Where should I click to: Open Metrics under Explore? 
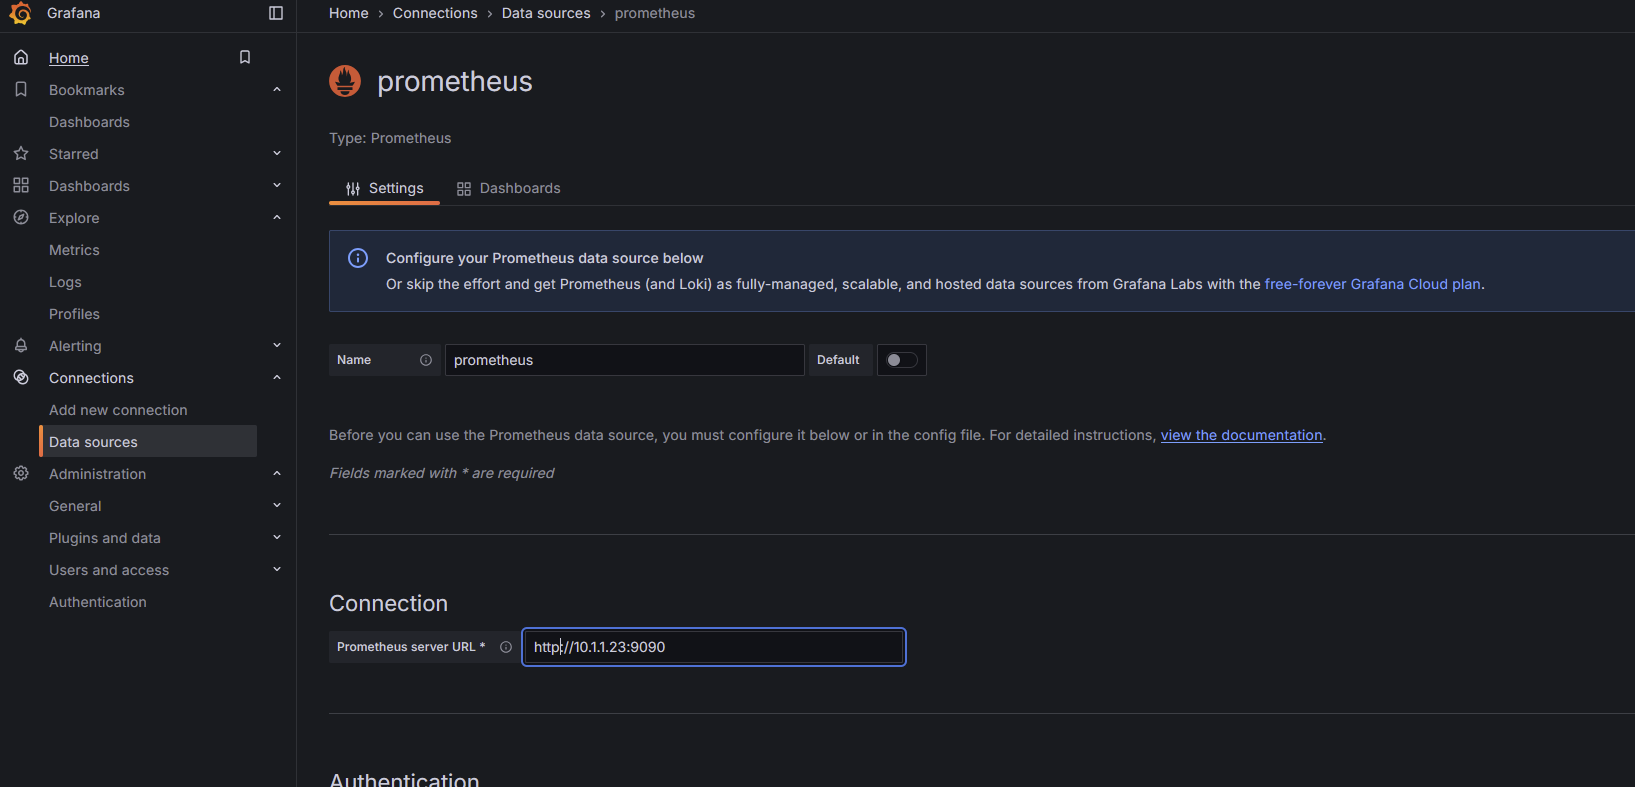point(74,250)
